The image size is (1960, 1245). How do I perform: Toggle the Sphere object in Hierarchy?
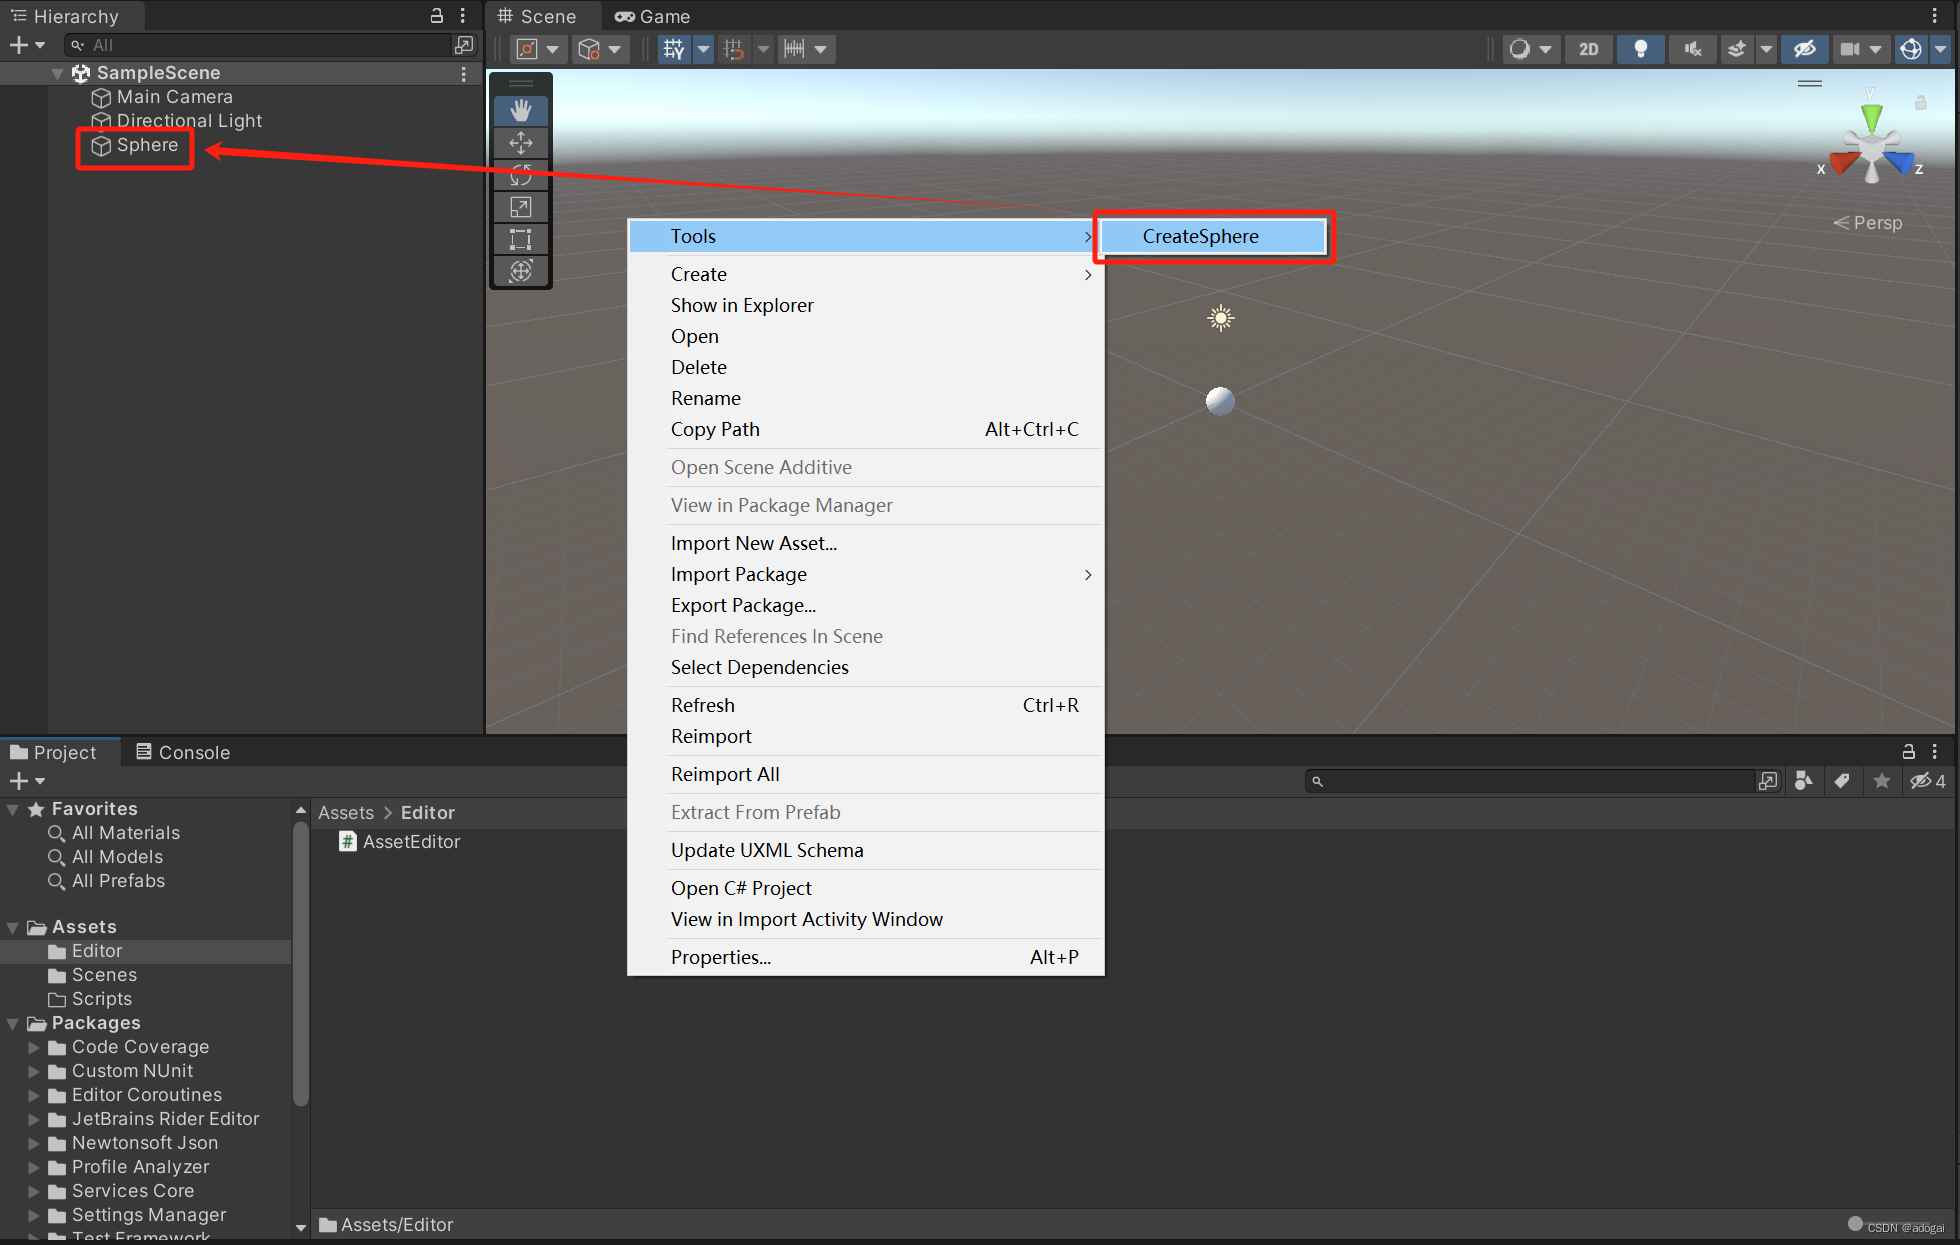click(143, 144)
